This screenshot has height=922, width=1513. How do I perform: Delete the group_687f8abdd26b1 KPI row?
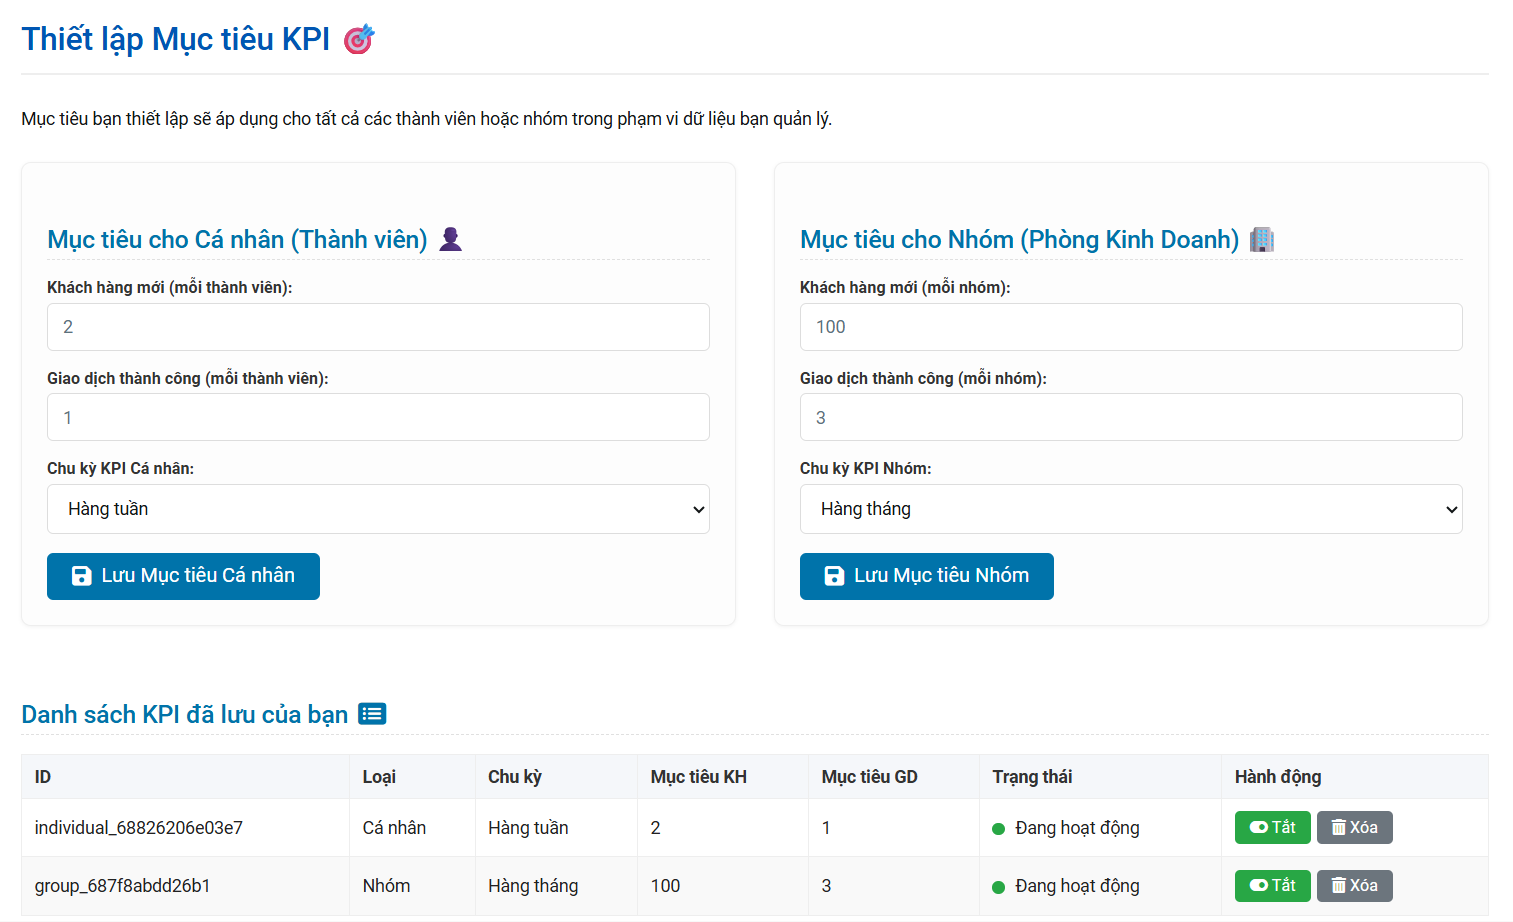[x=1354, y=885]
